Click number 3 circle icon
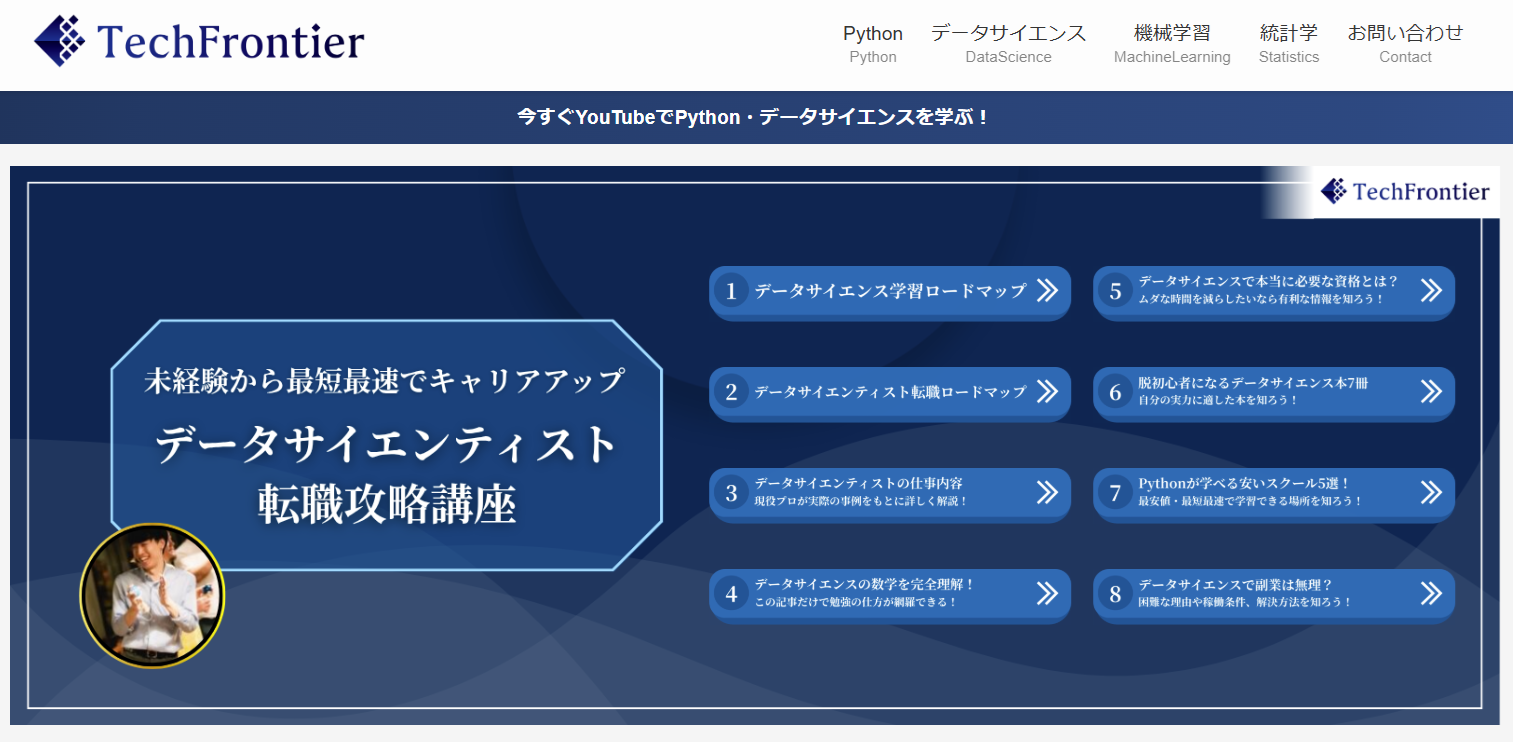The image size is (1513, 742). point(731,493)
